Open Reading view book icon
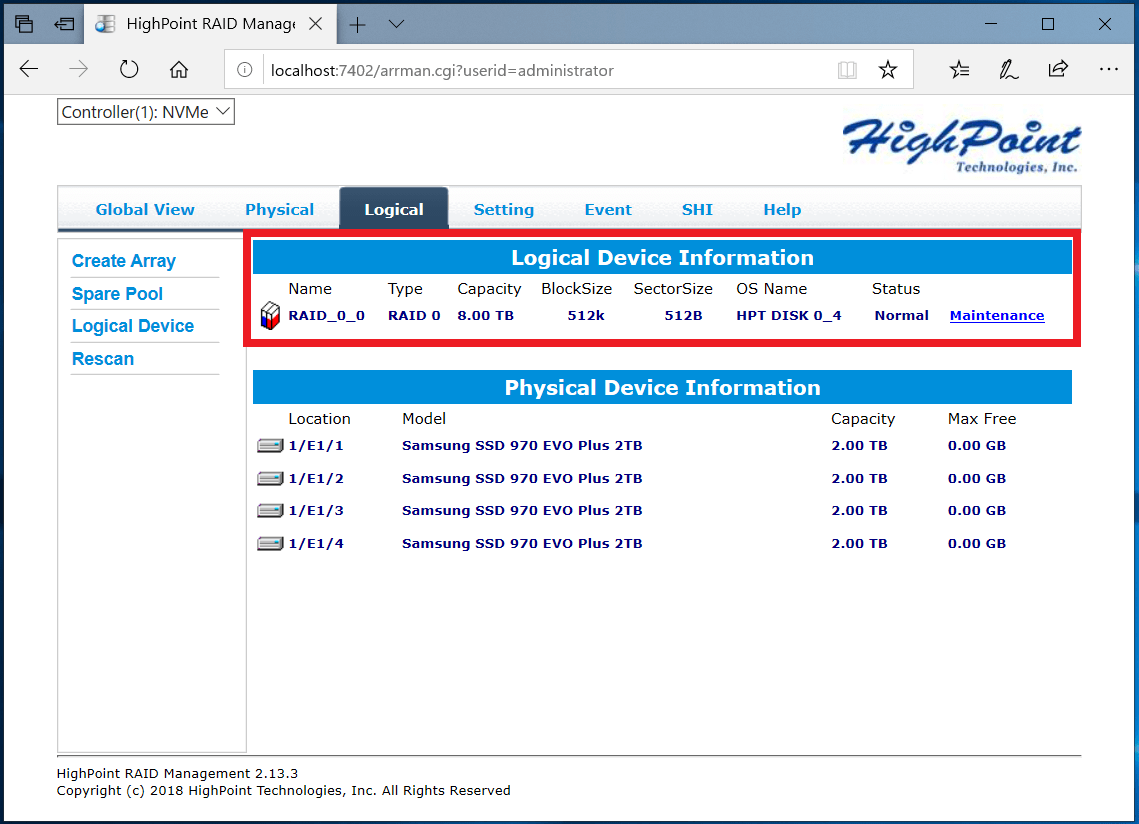 pos(847,70)
